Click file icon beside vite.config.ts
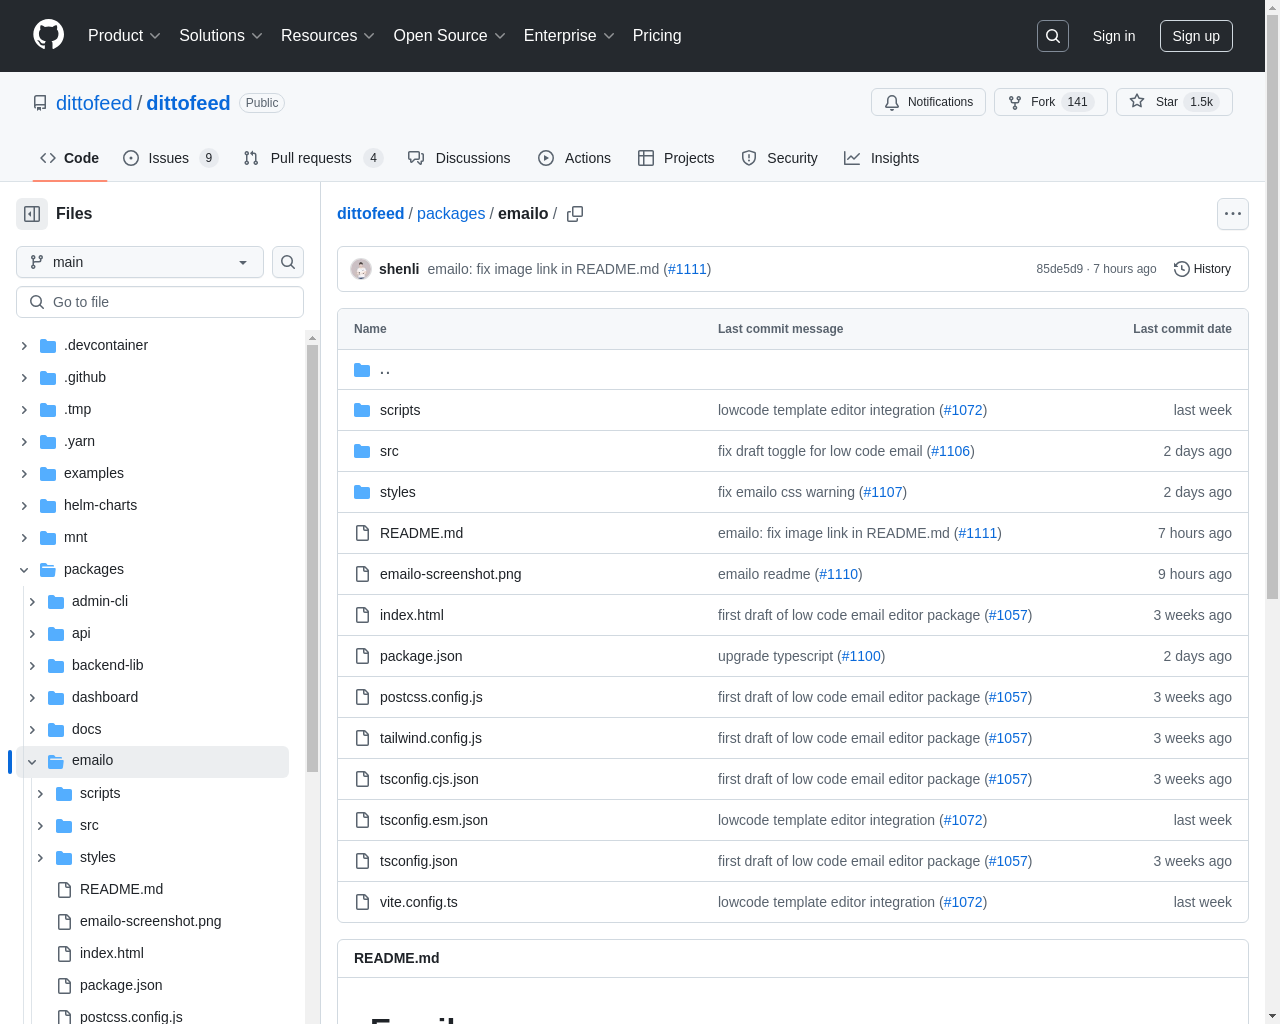The height and width of the screenshot is (1024, 1280). click(362, 902)
